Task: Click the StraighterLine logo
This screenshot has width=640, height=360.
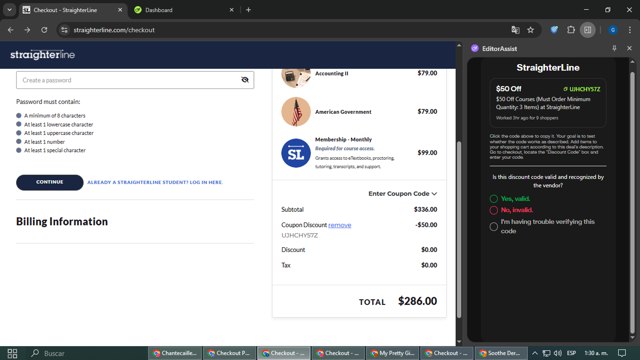Action: pos(42,55)
